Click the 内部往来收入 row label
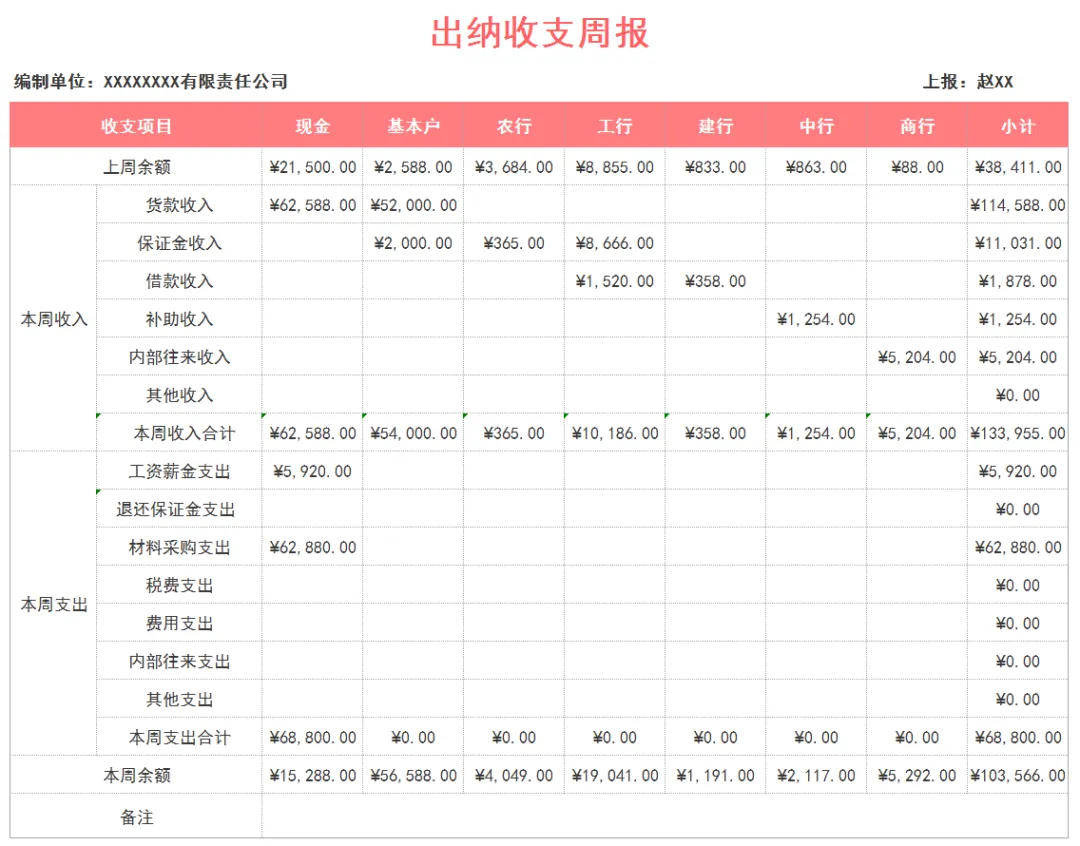The image size is (1080, 846). (x=179, y=357)
